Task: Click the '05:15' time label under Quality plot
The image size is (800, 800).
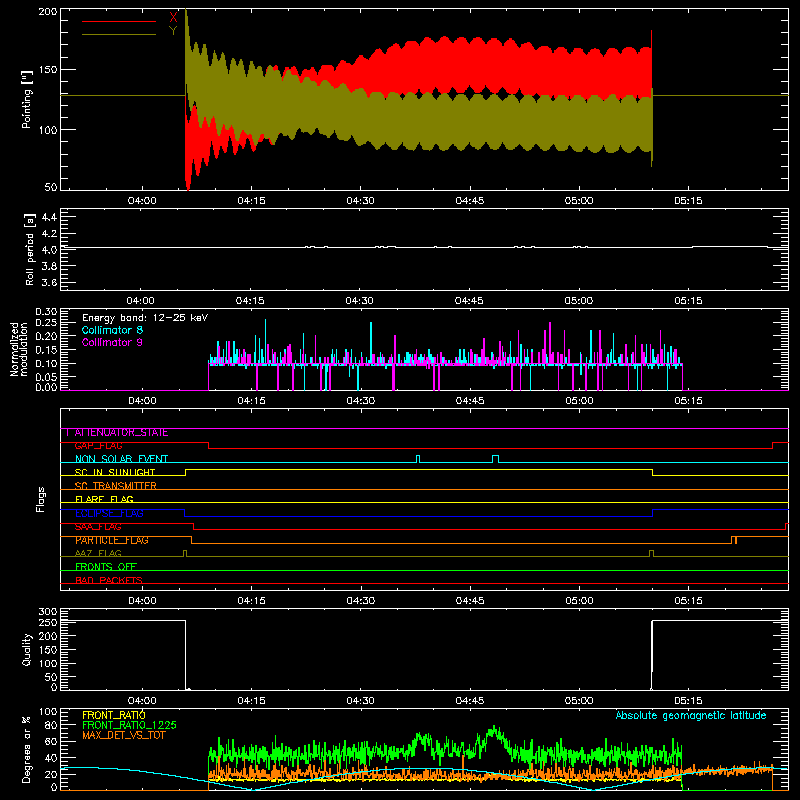Action: coord(688,701)
